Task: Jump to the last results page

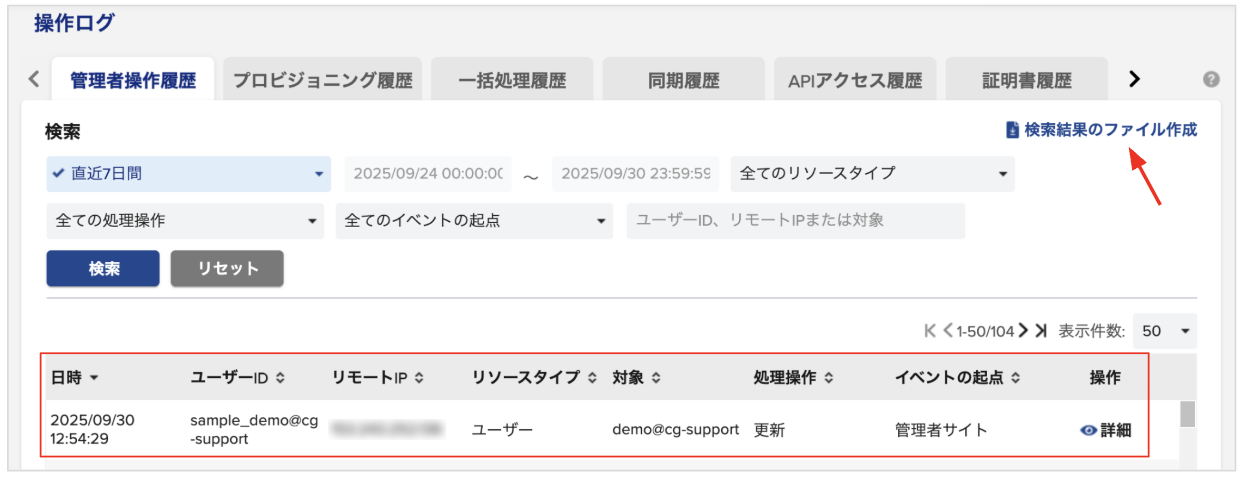Action: pos(1041,330)
